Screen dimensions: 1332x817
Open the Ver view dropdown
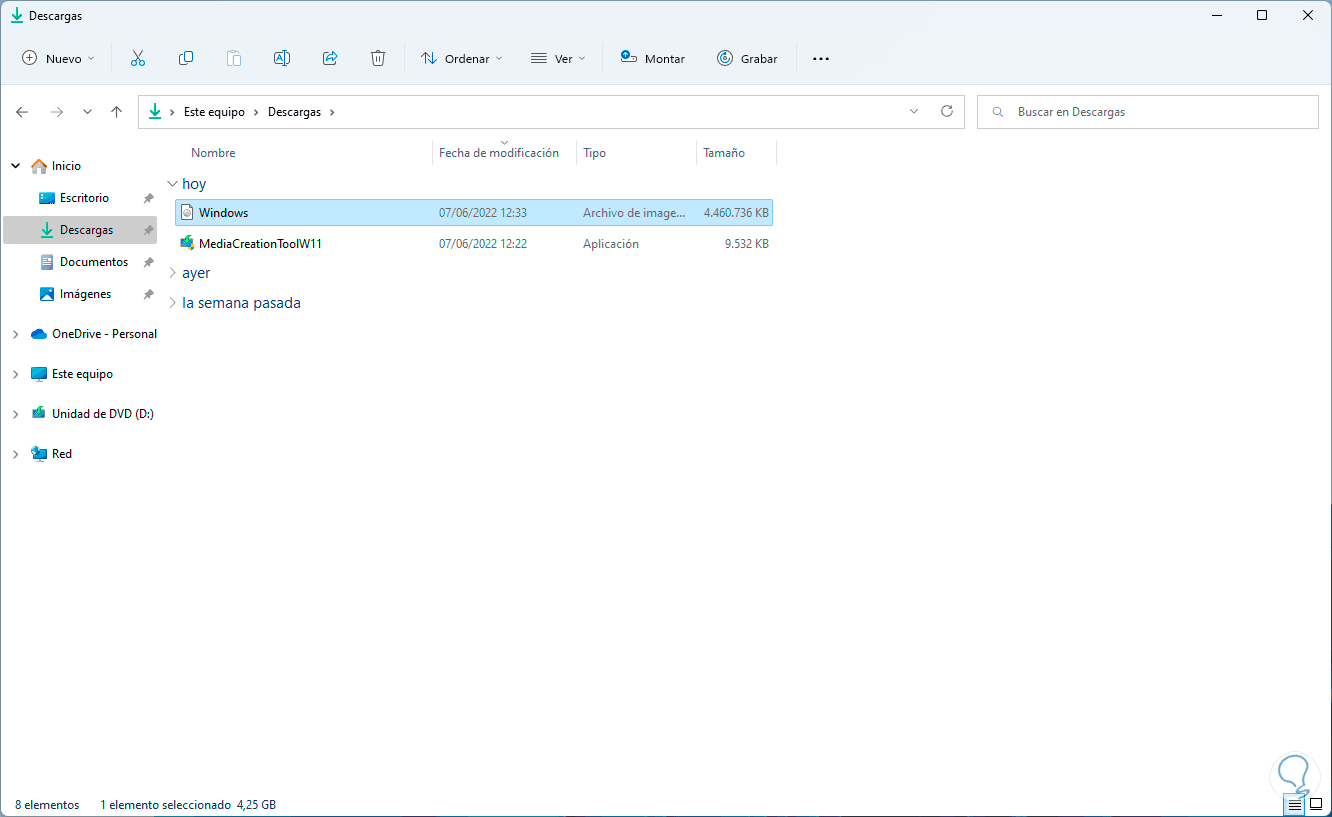557,58
